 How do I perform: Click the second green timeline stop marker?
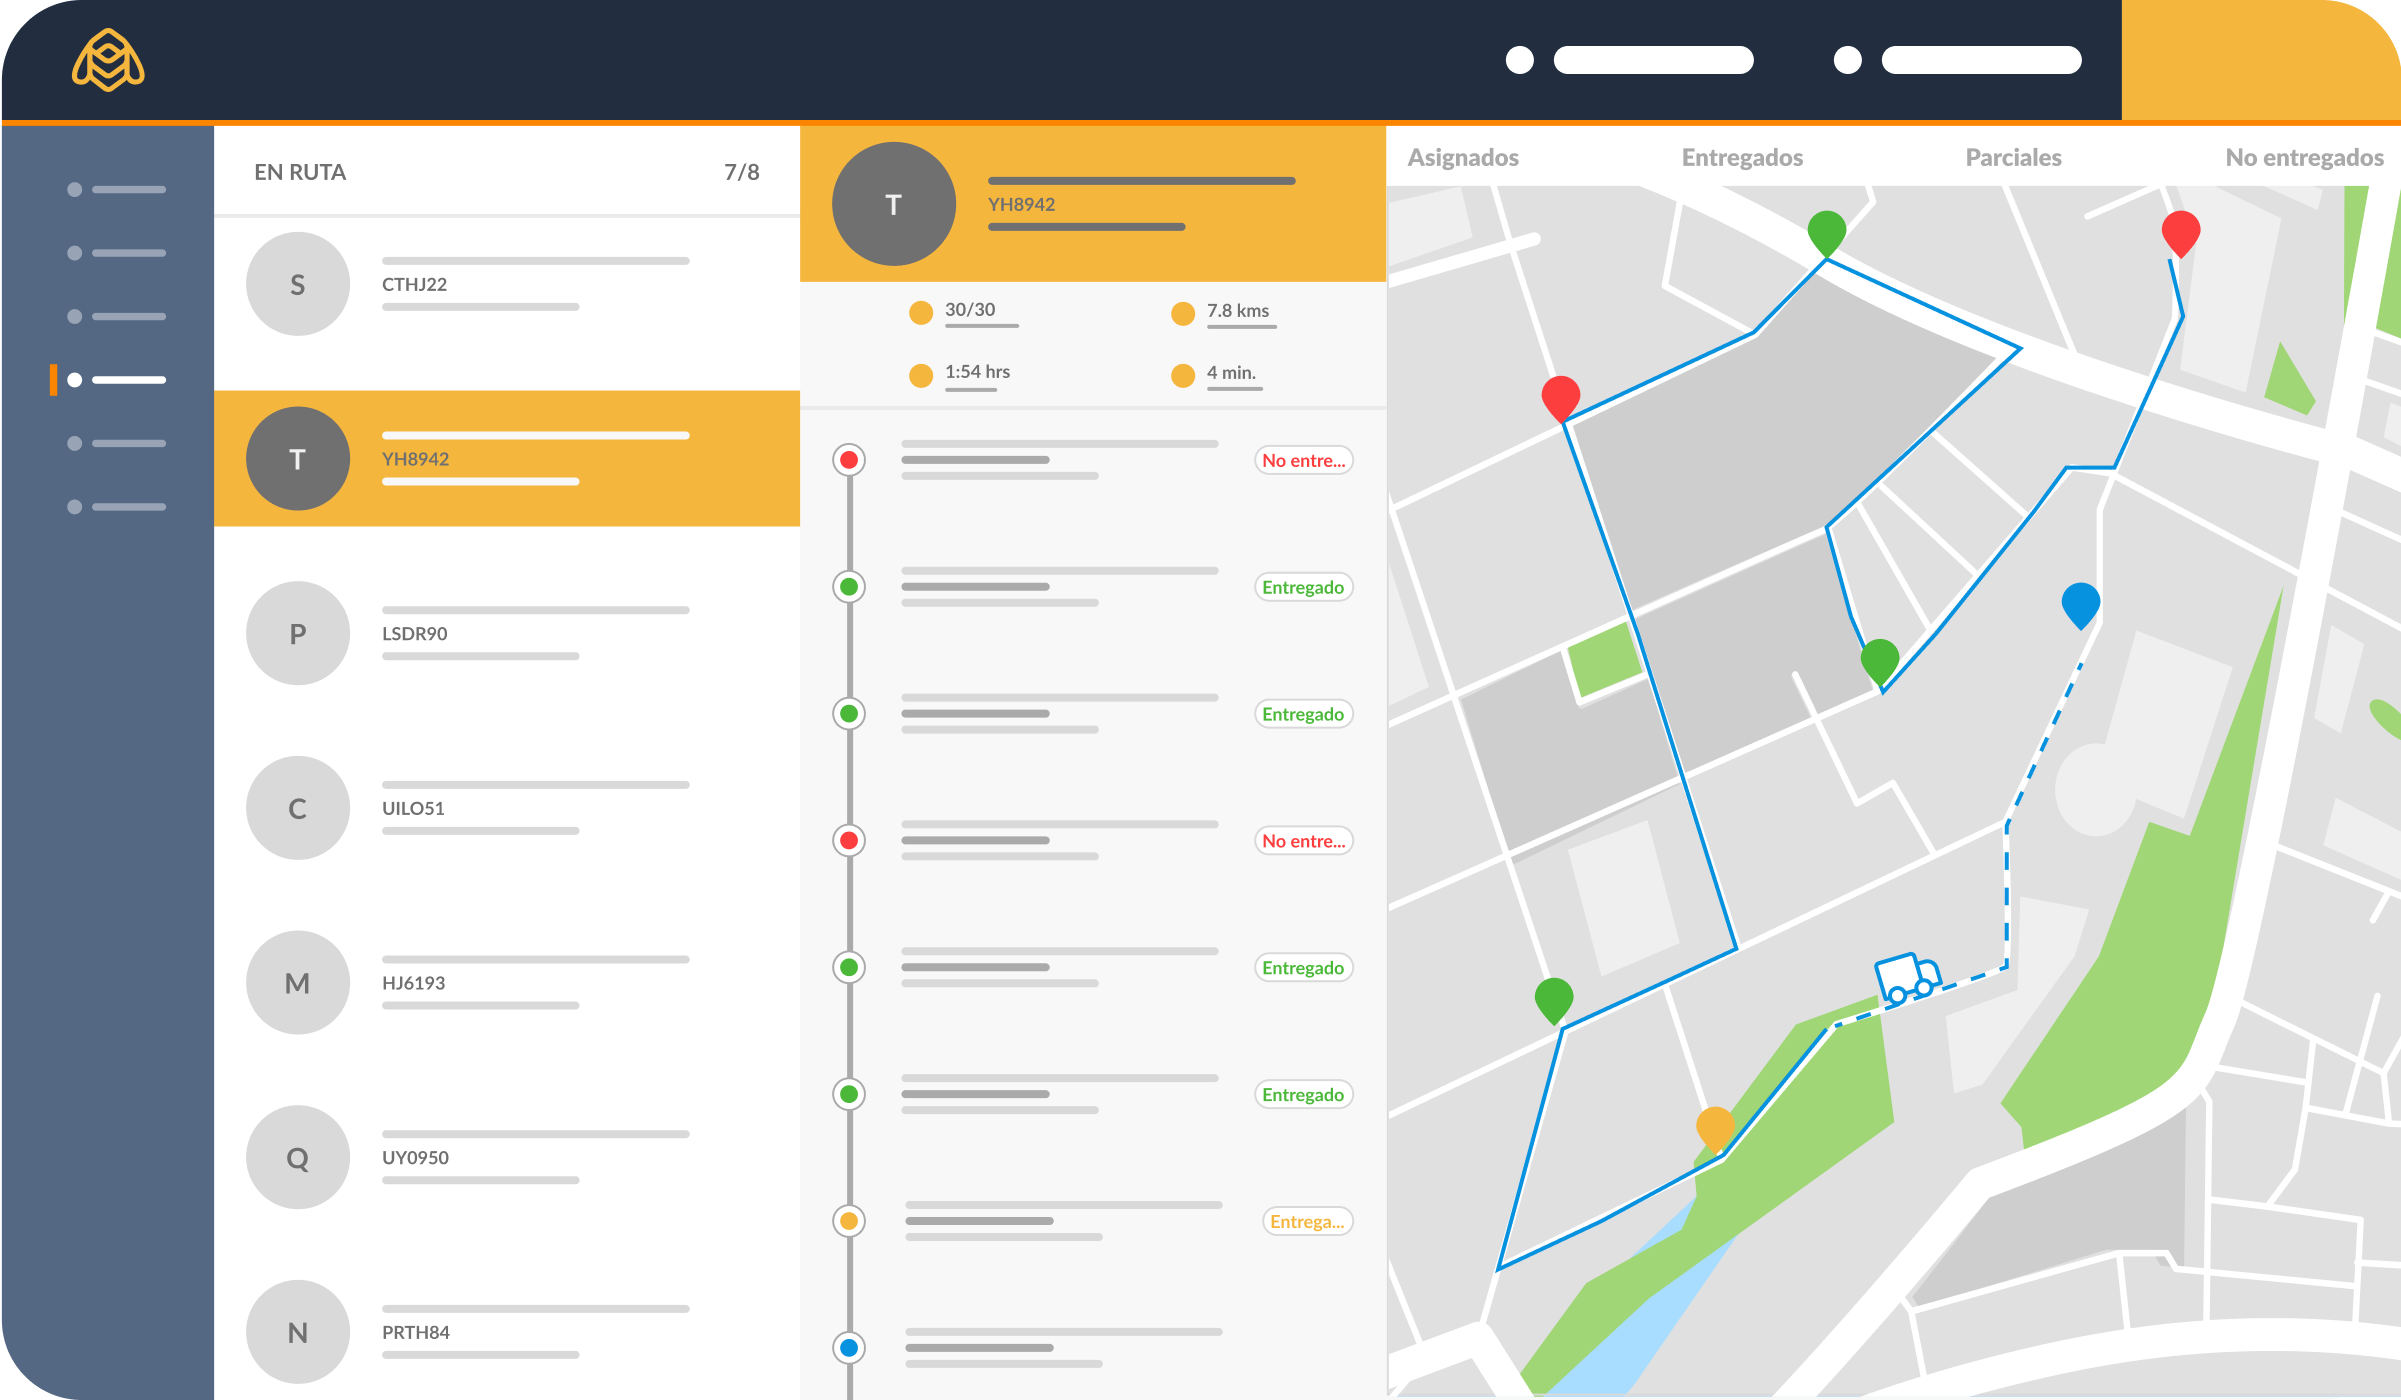[849, 714]
